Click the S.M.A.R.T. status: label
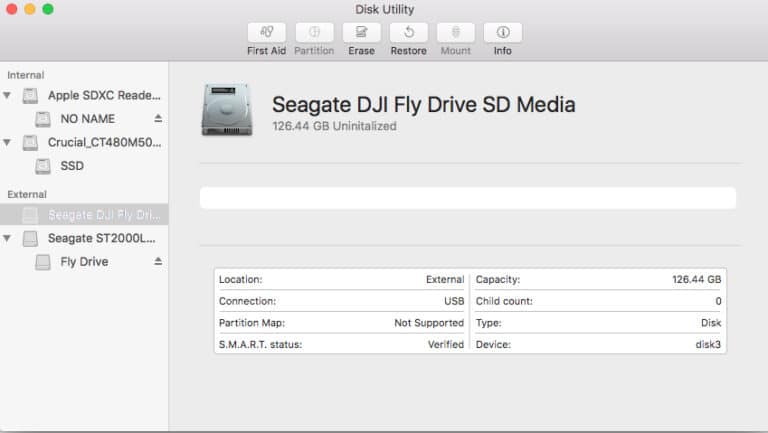Viewport: 768px width, 433px height. pos(261,344)
